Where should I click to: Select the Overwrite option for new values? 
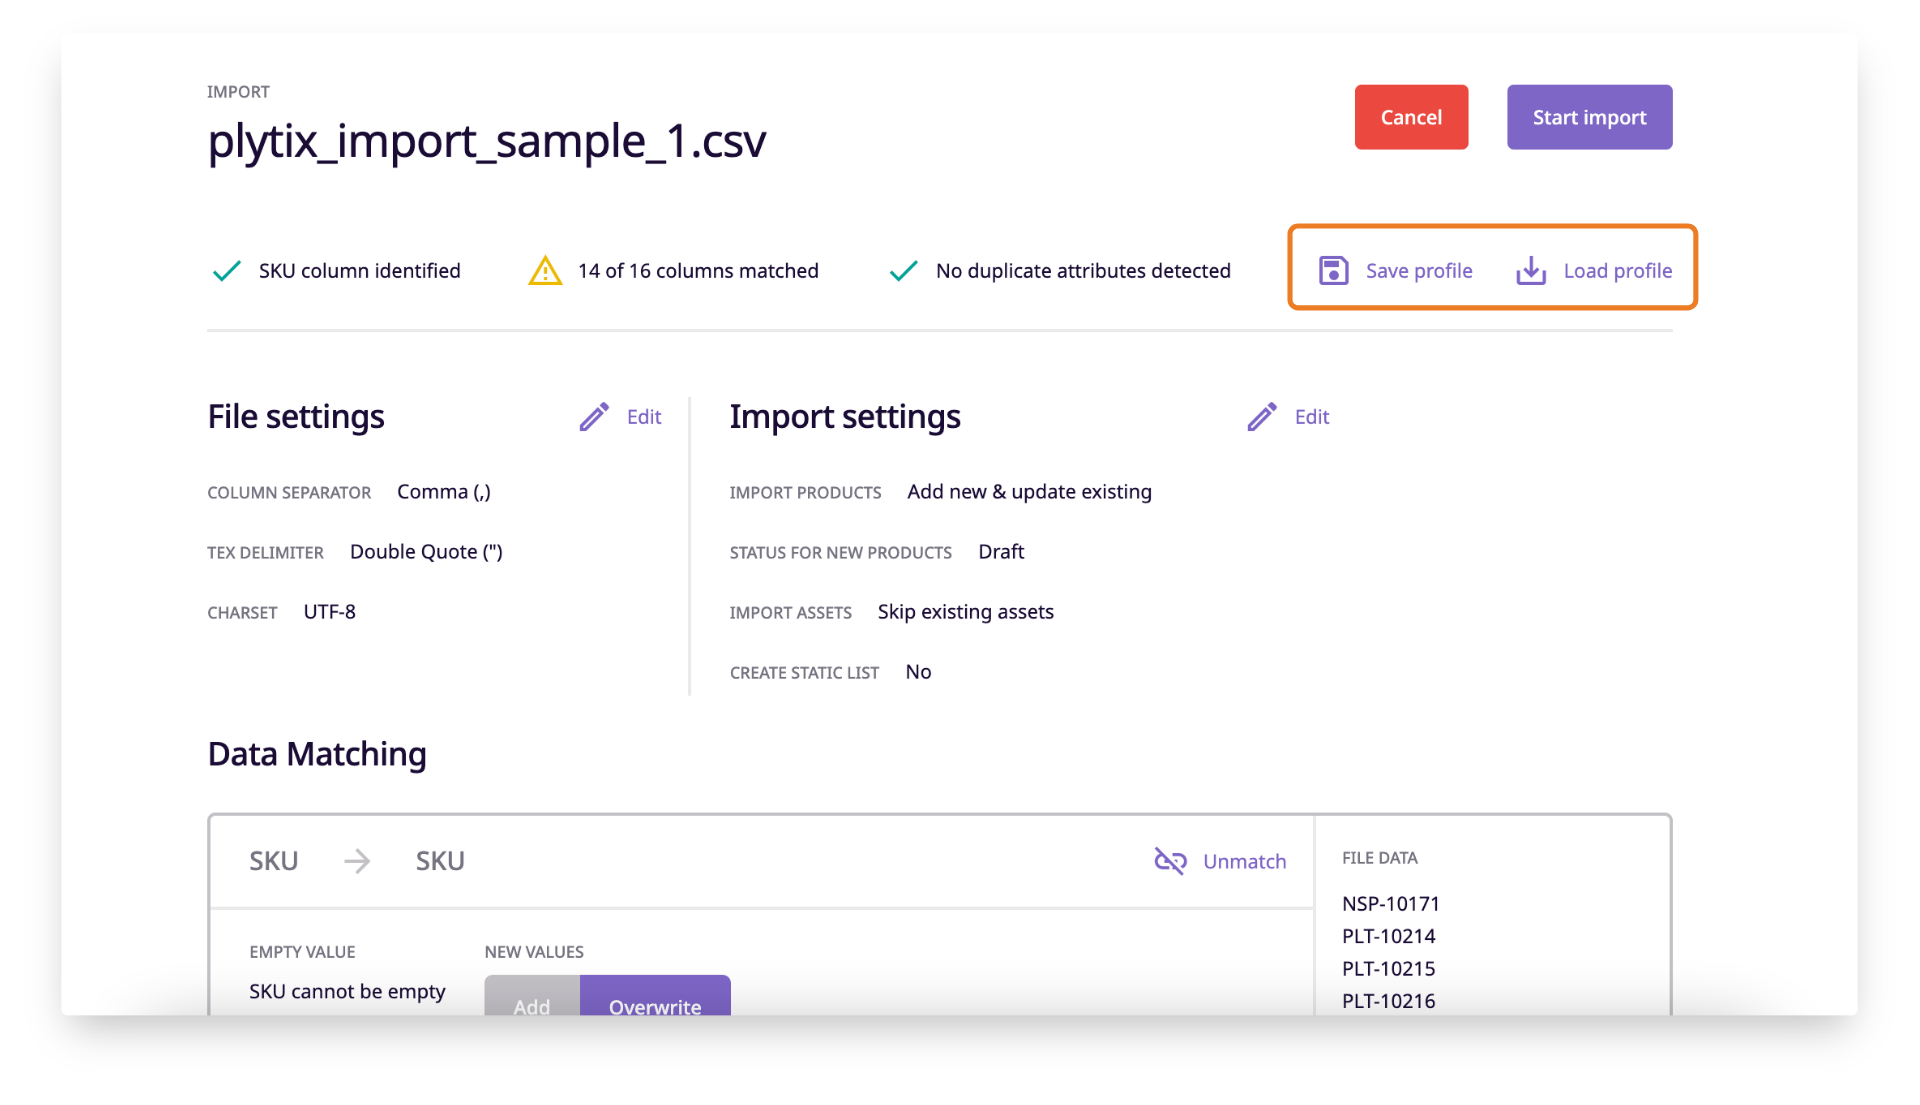tap(655, 996)
